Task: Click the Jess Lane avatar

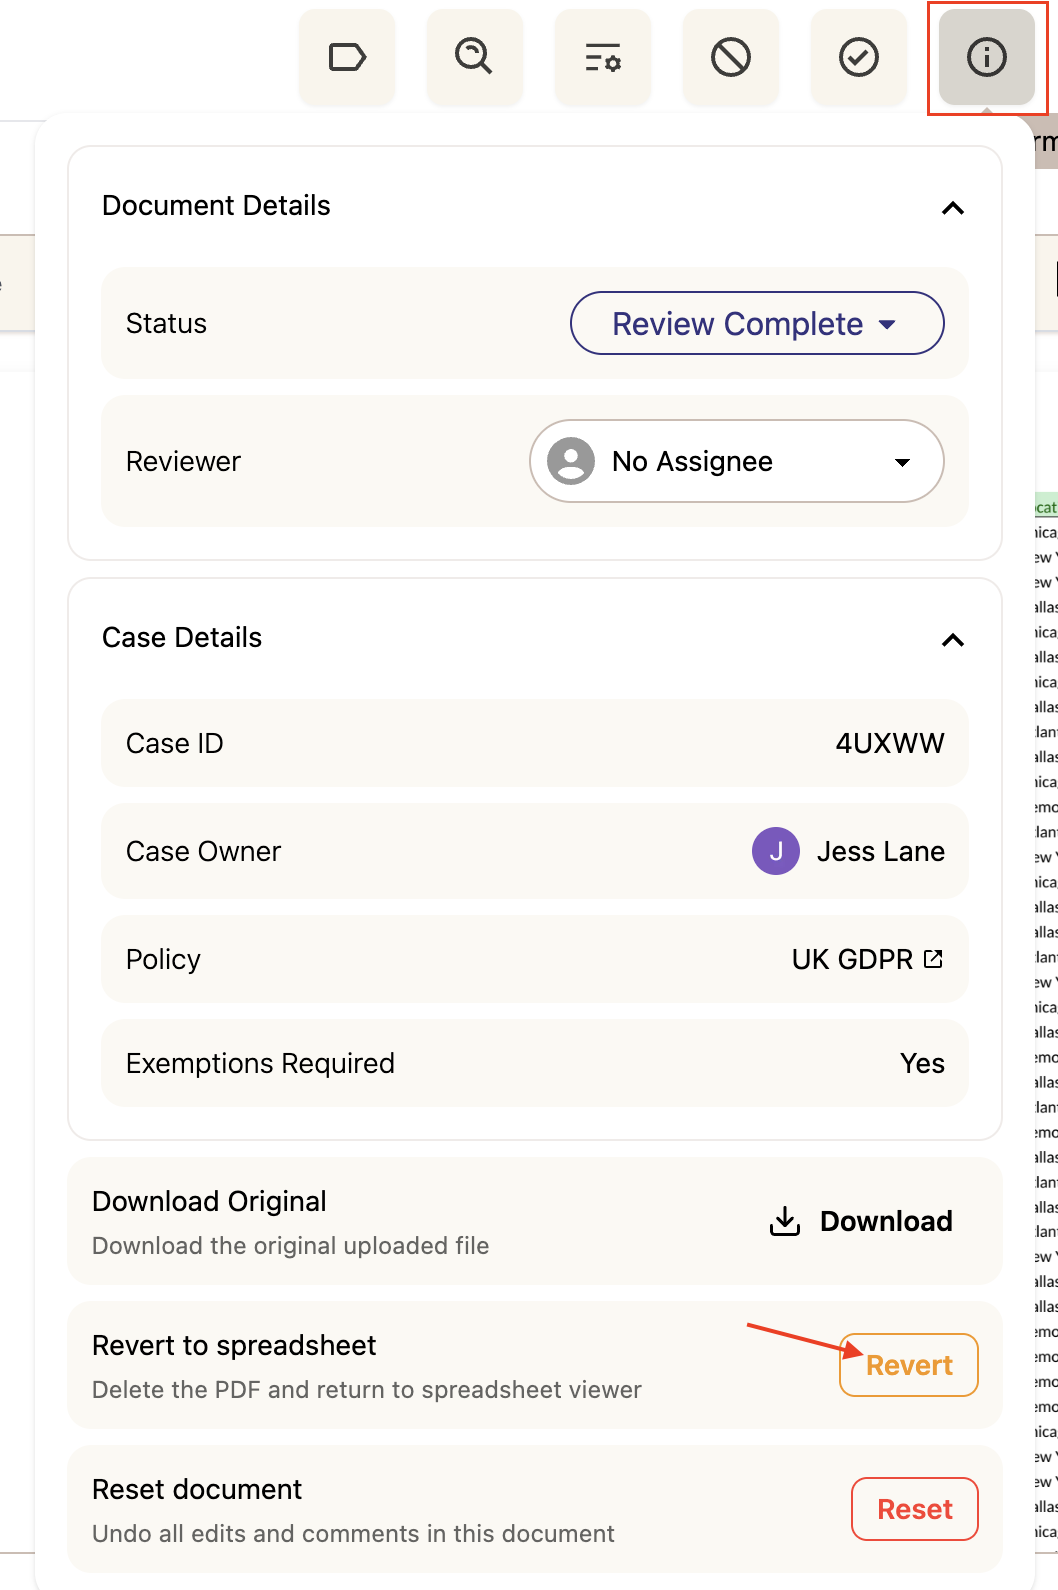Action: point(776,851)
